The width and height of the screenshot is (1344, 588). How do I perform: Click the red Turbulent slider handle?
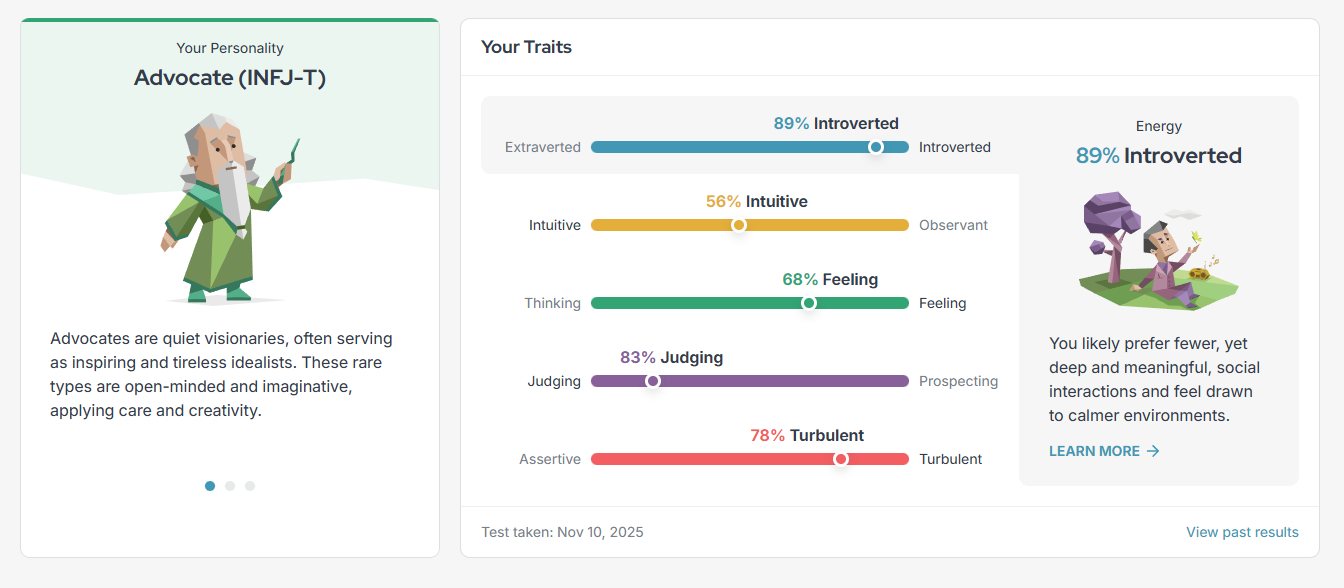pyautogui.click(x=841, y=459)
